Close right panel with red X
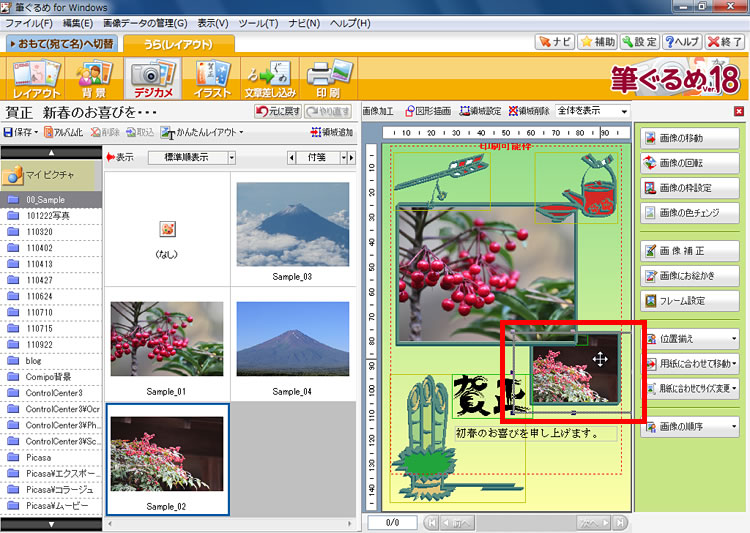The height and width of the screenshot is (533, 750). [739, 111]
